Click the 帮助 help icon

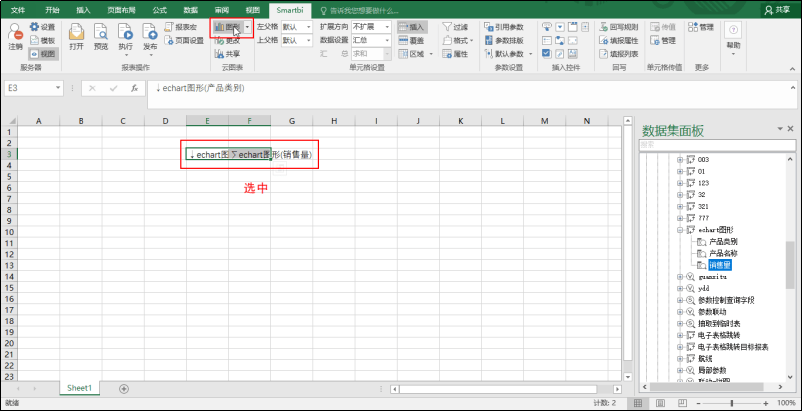point(733,37)
